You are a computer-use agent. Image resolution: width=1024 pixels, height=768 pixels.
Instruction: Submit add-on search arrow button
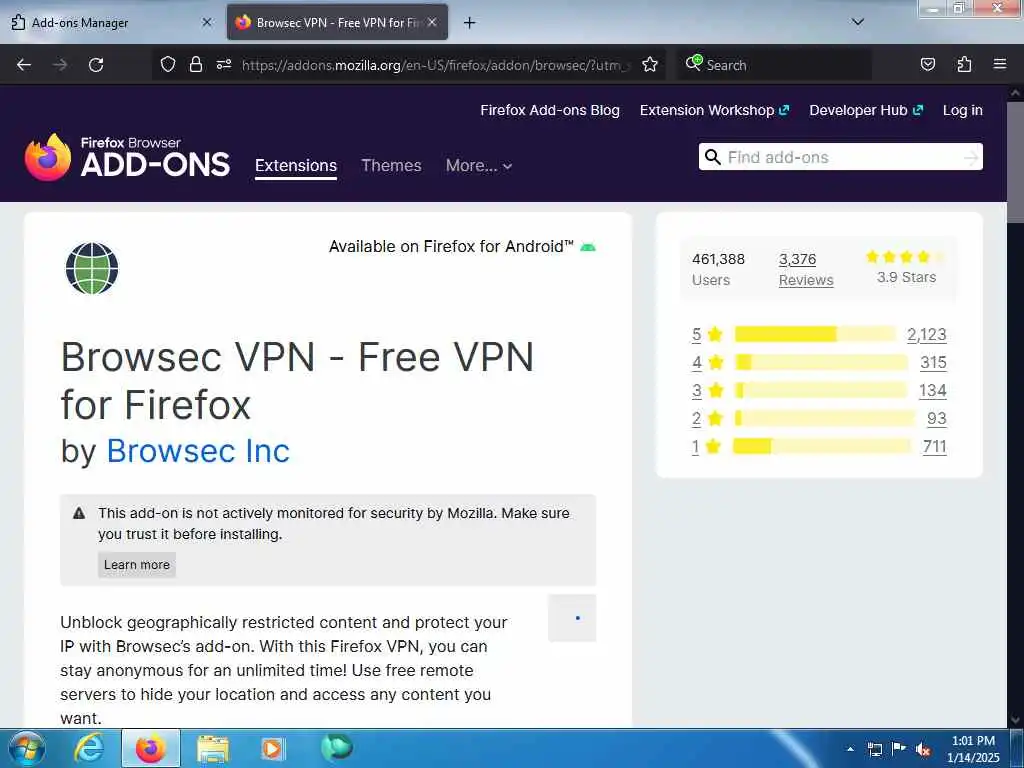(x=971, y=157)
